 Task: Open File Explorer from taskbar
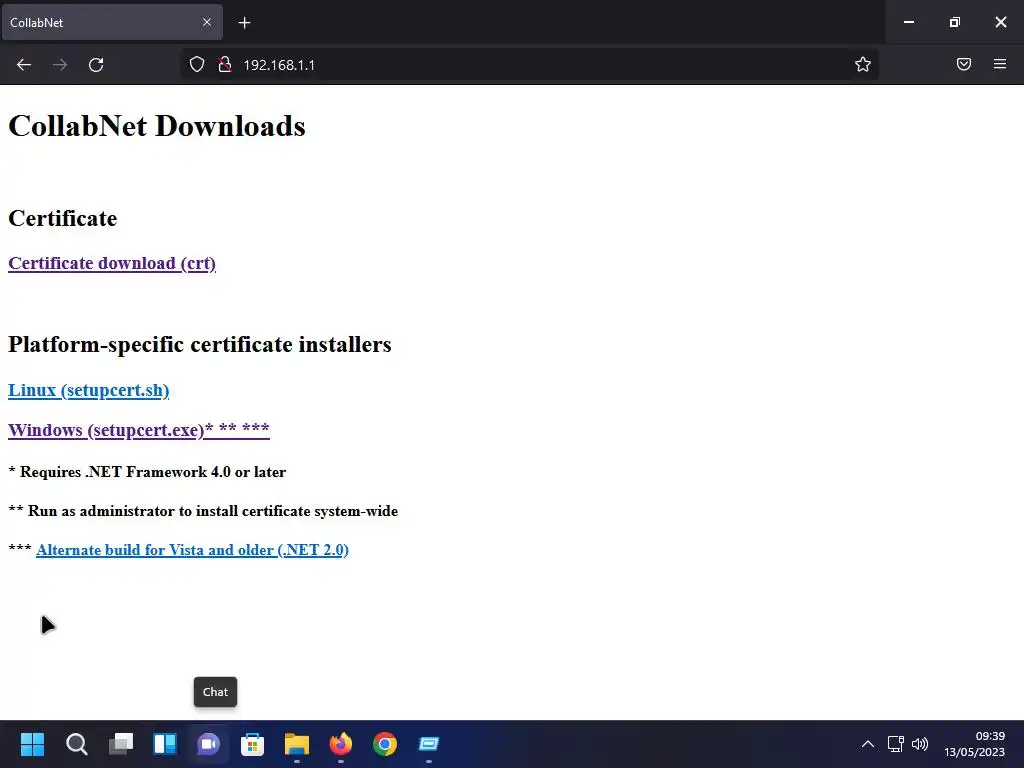pos(296,744)
